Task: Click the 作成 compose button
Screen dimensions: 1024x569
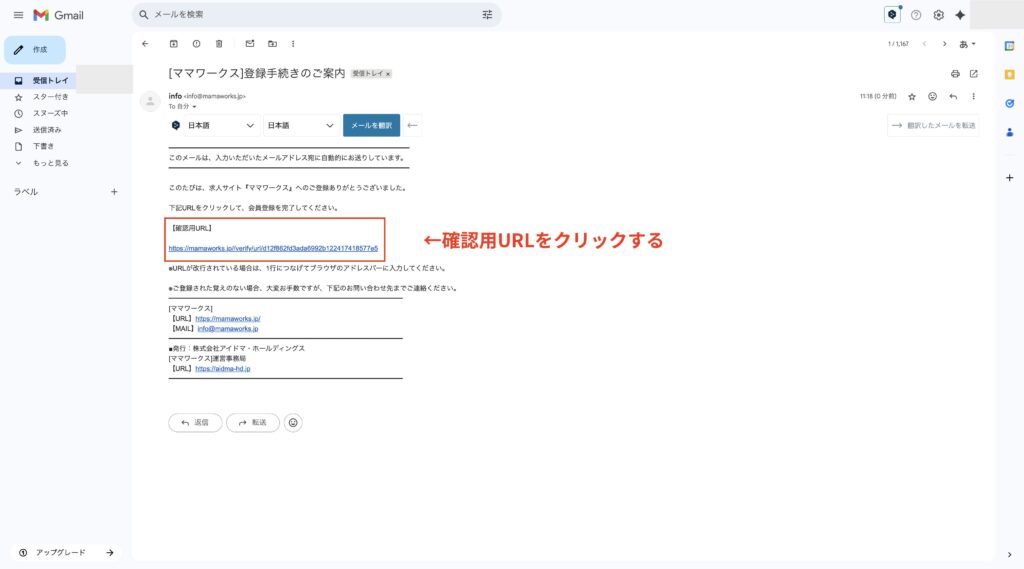Action: tap(35, 50)
